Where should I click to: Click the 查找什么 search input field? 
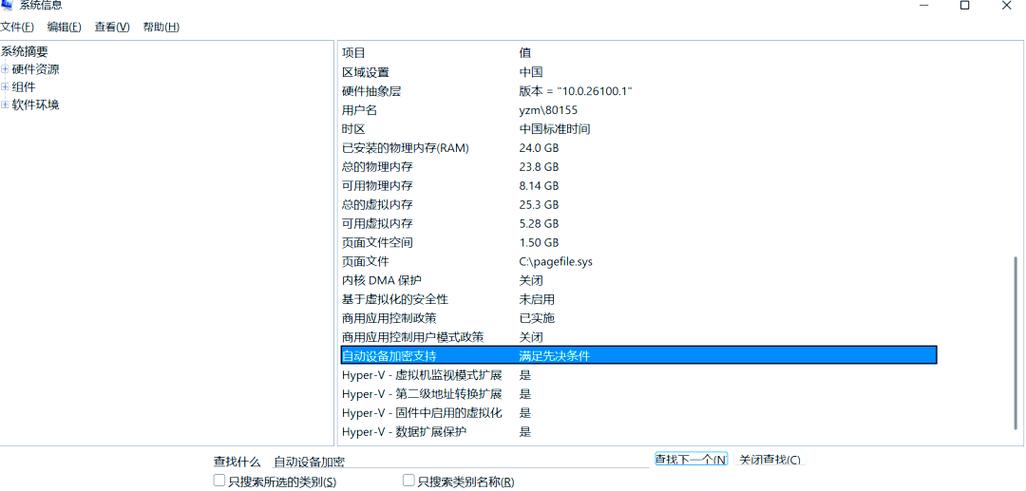460,461
